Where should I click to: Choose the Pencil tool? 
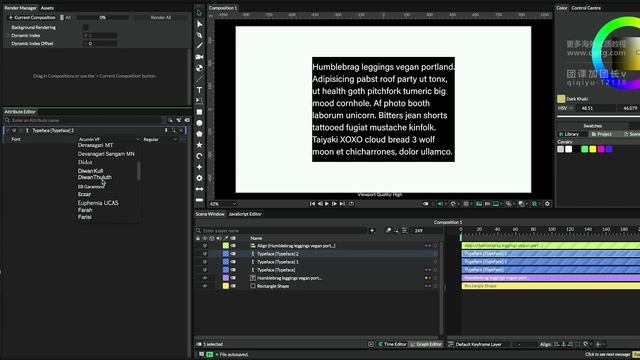pos(199,46)
